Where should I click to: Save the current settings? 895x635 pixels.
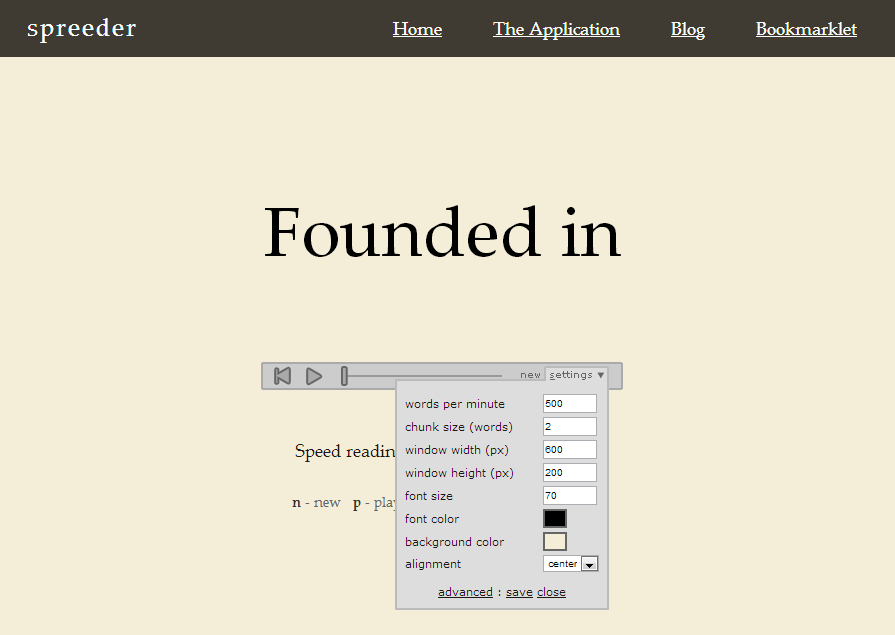click(x=519, y=591)
